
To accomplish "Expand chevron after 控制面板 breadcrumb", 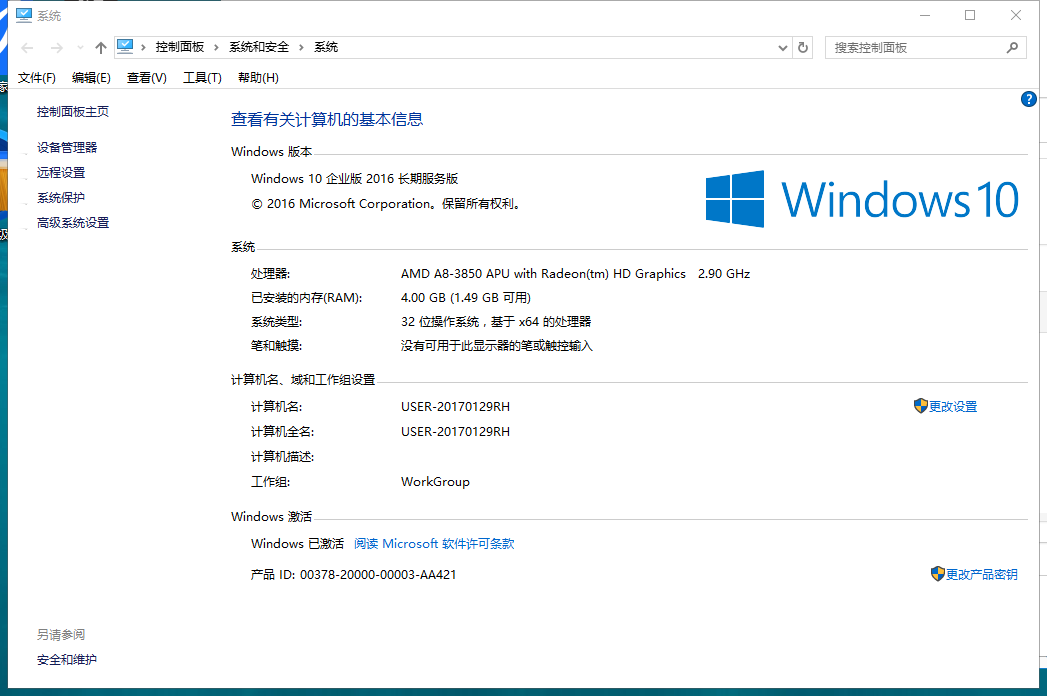I will pyautogui.click(x=216, y=47).
